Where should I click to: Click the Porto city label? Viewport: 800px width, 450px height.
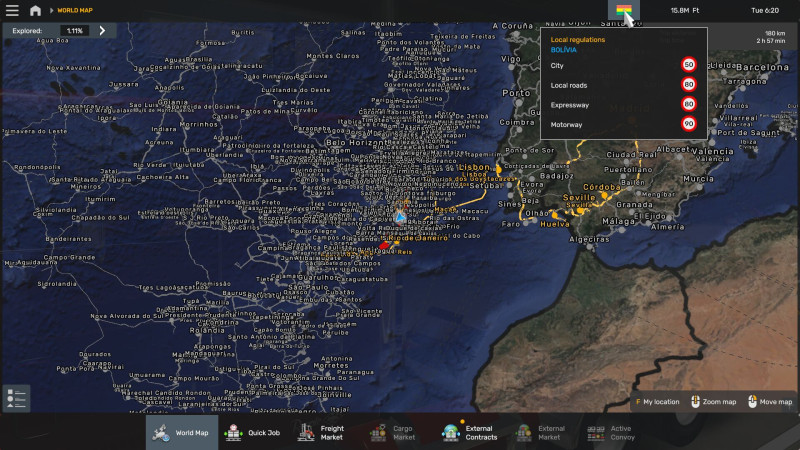point(516,93)
